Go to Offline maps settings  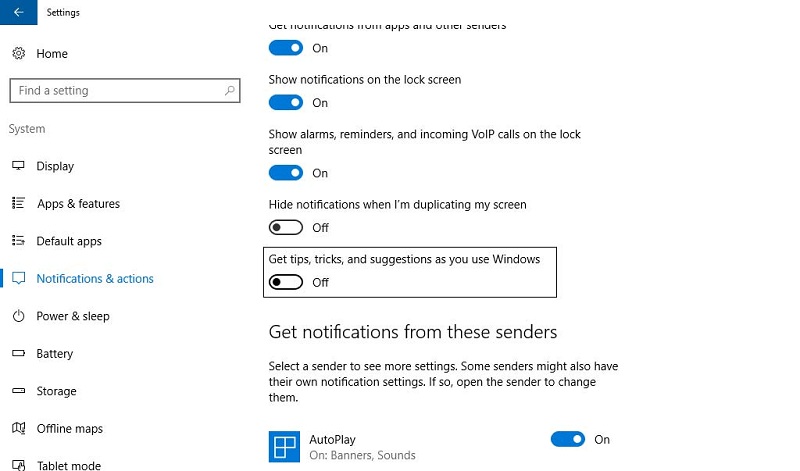[x=70, y=429]
